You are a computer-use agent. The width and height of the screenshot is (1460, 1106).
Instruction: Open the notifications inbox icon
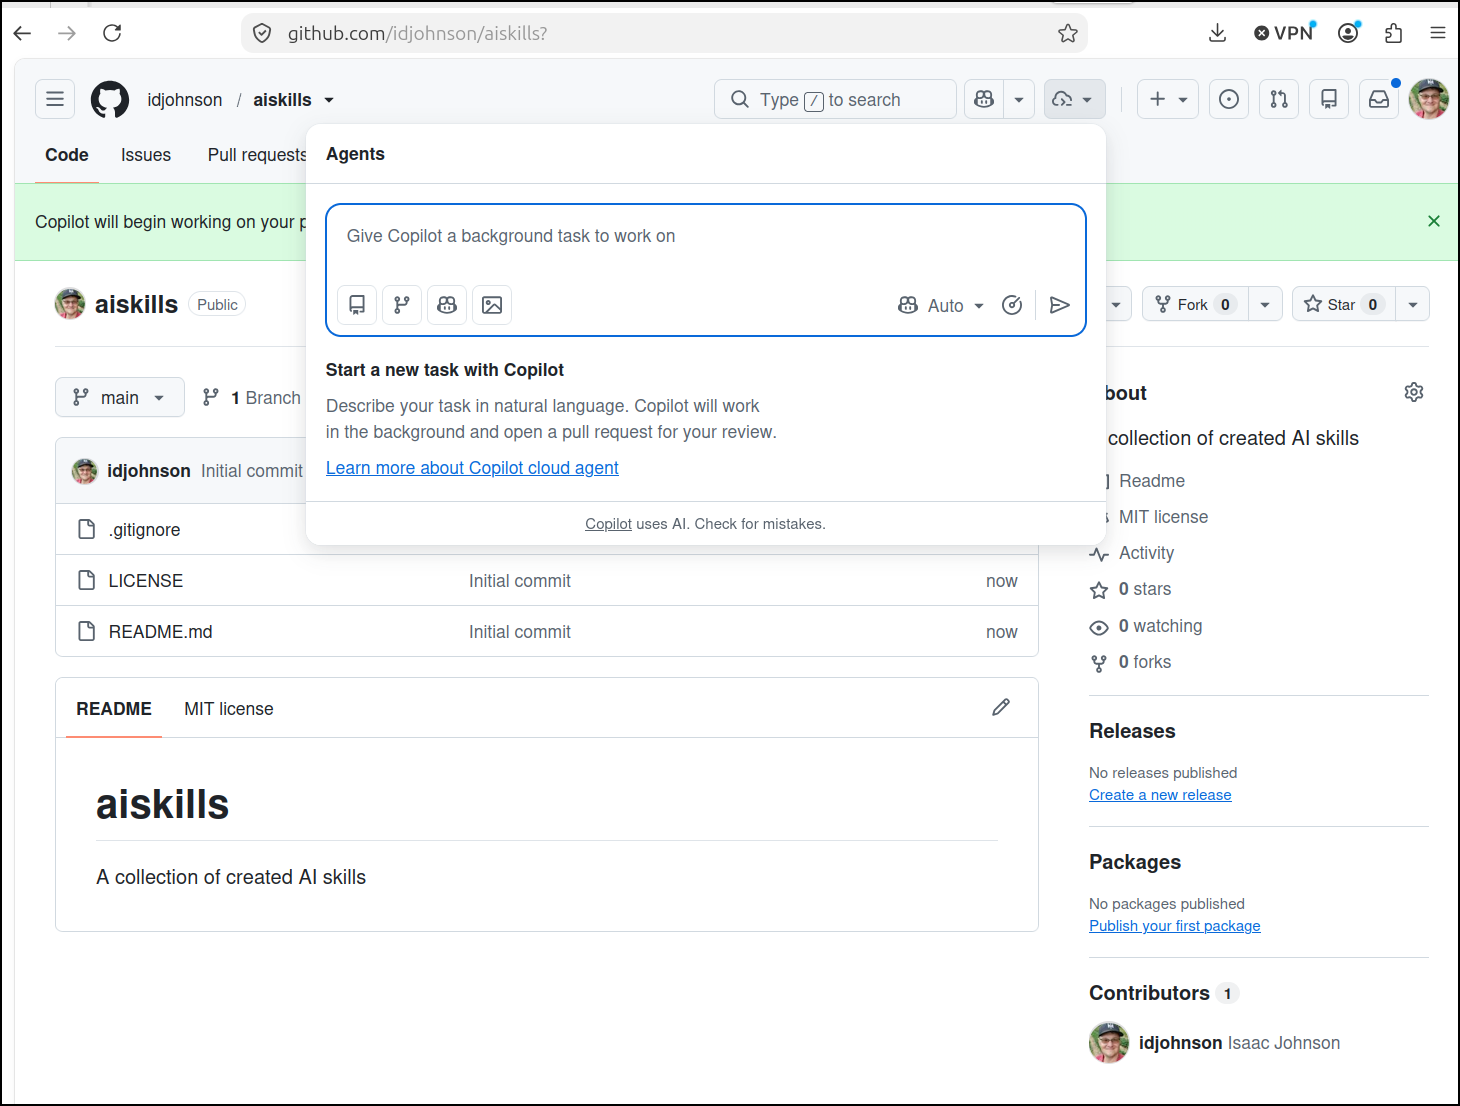(x=1379, y=99)
